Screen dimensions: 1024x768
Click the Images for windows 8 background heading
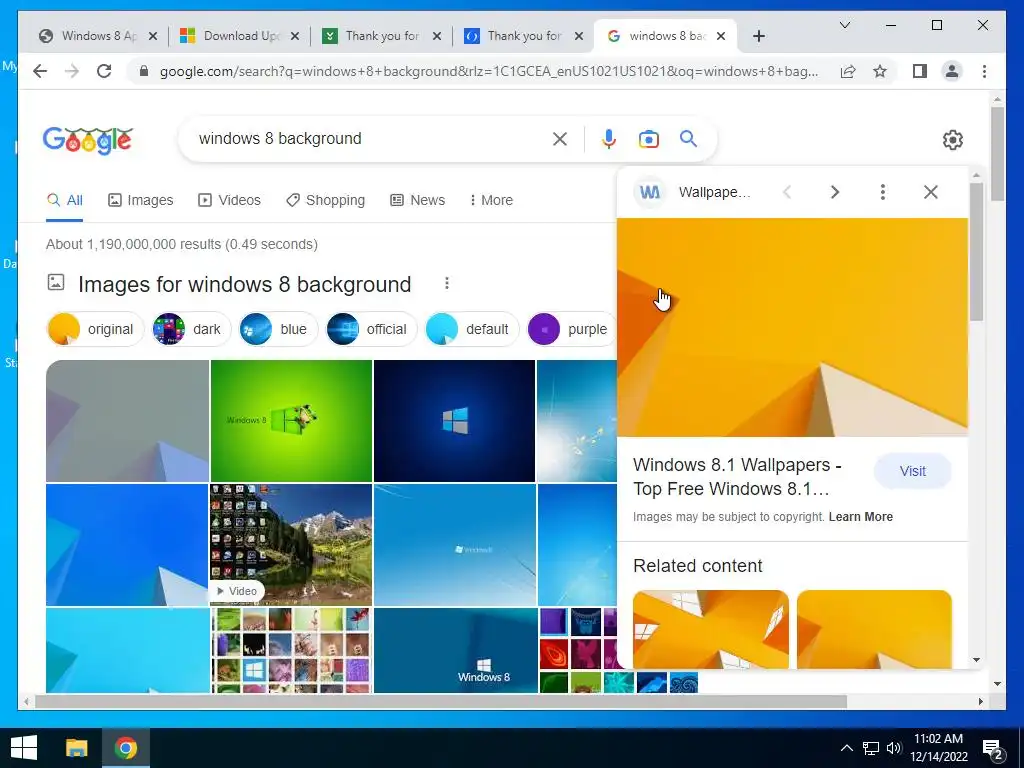(244, 285)
